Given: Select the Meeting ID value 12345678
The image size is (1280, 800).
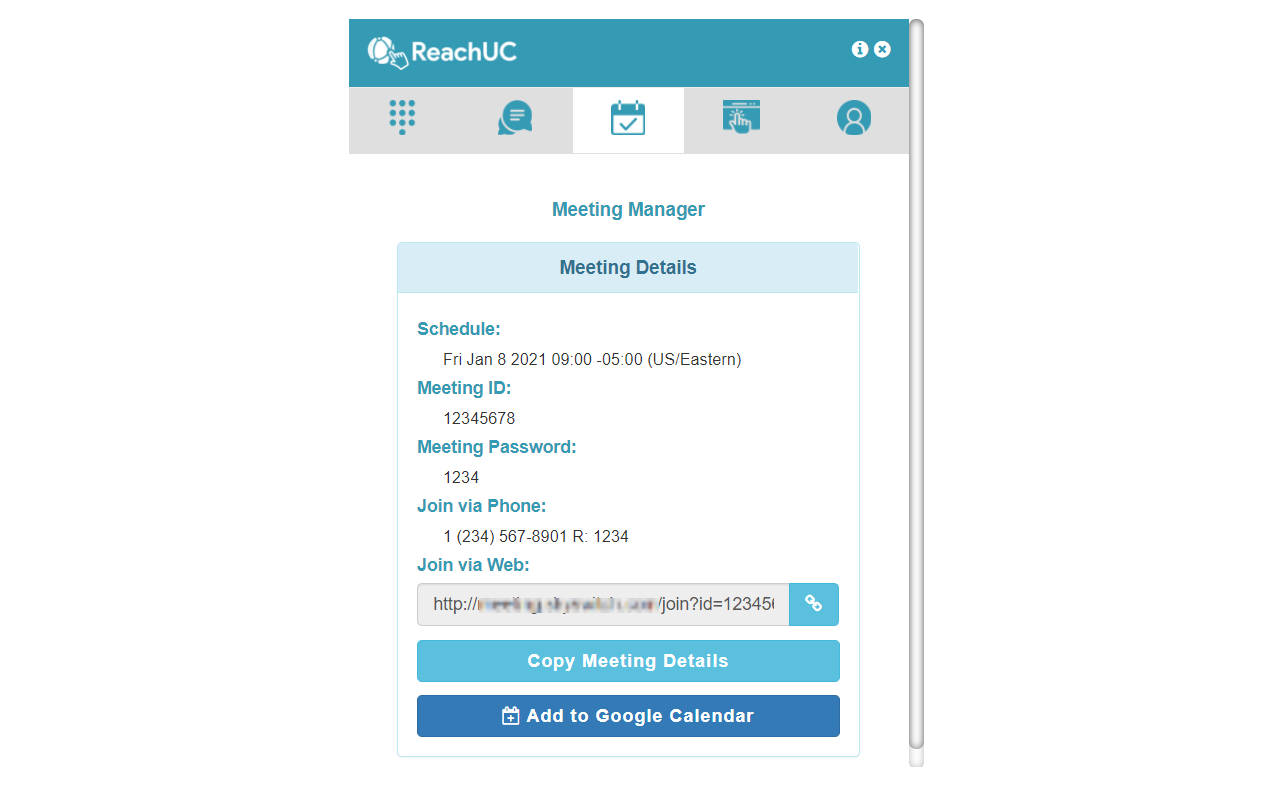Looking at the screenshot, I should click(x=479, y=418).
